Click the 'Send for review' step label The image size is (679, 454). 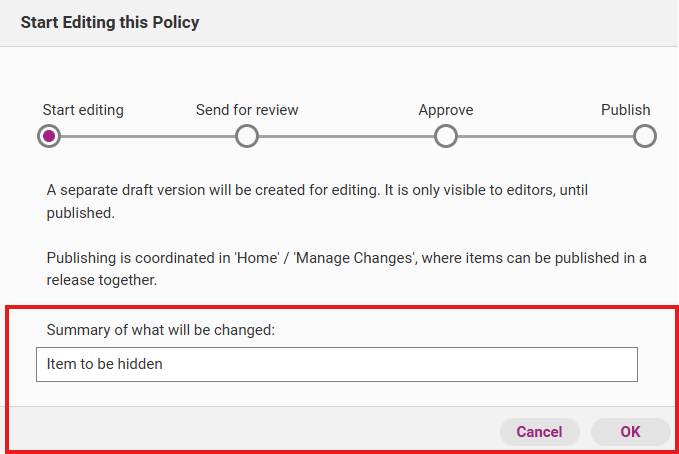tap(247, 110)
